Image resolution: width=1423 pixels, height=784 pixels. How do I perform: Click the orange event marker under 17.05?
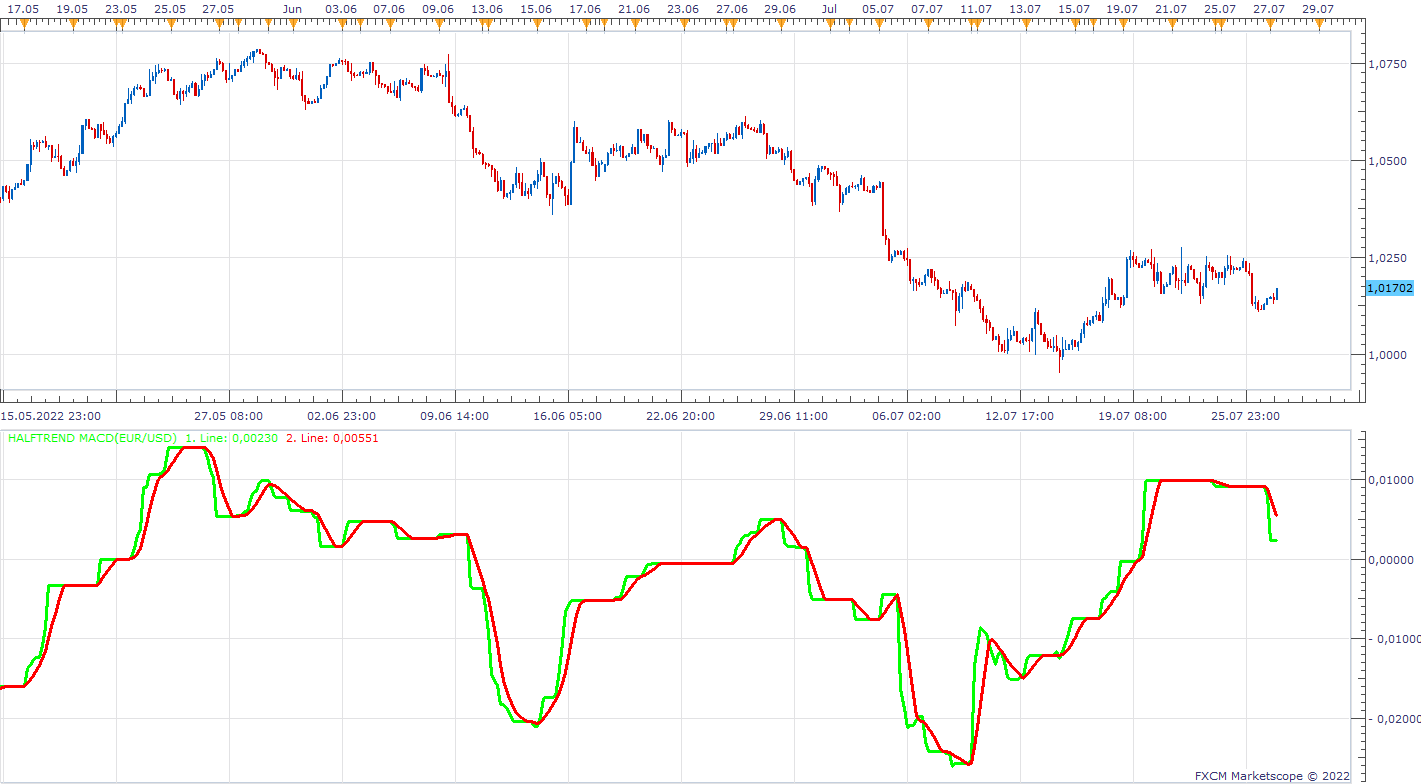pos(24,24)
